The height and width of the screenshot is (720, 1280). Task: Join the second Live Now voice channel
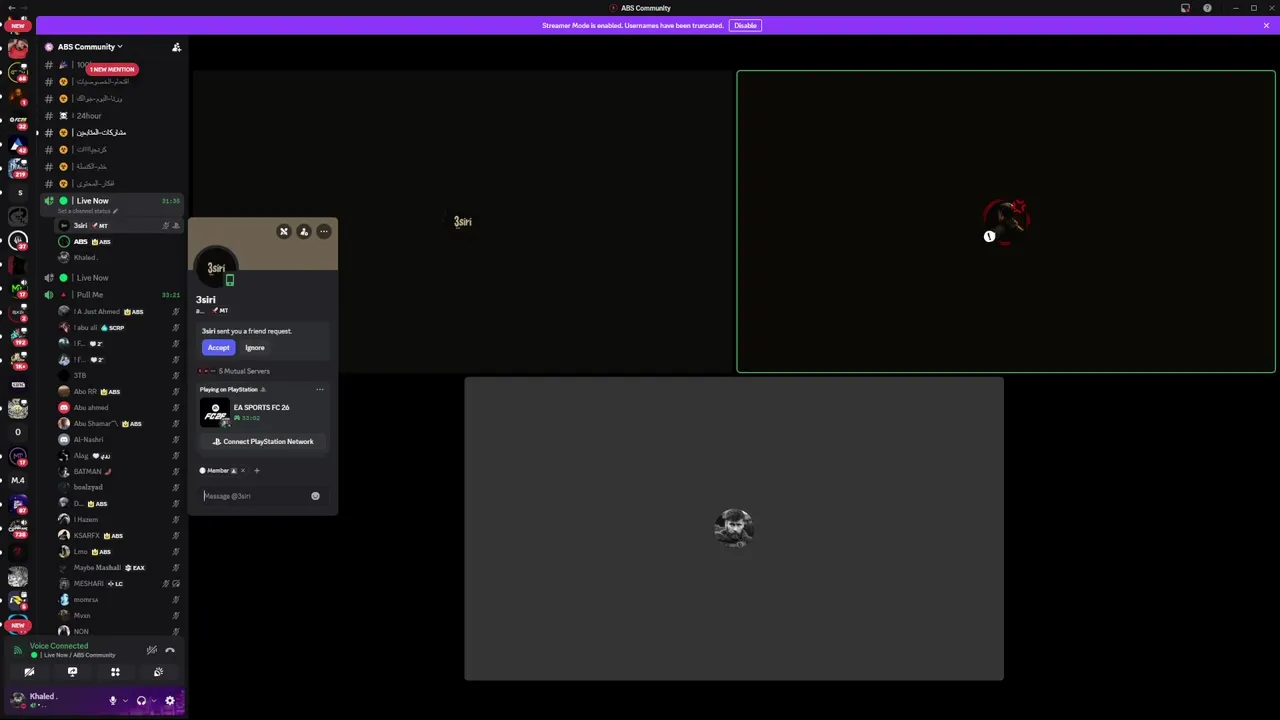(x=110, y=278)
